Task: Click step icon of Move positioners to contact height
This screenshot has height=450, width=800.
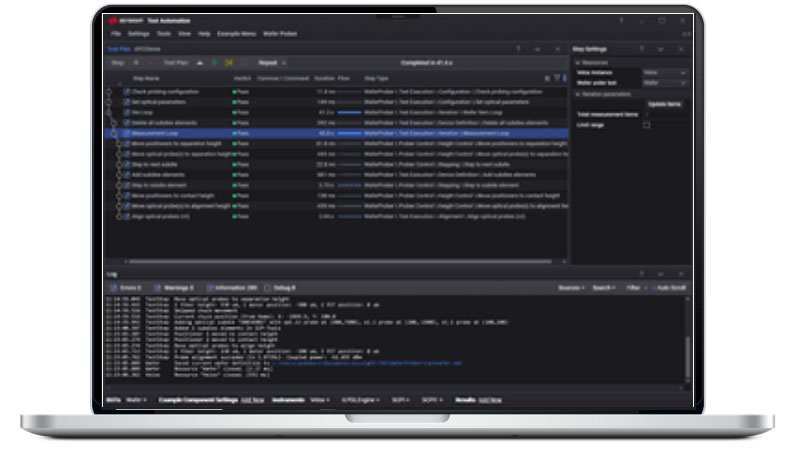Action: point(128,195)
